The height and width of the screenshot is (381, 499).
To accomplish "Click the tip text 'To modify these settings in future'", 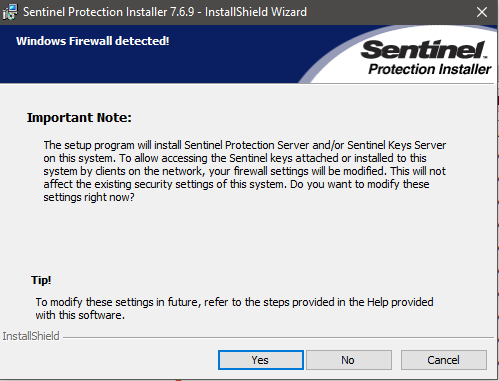I will [234, 308].
